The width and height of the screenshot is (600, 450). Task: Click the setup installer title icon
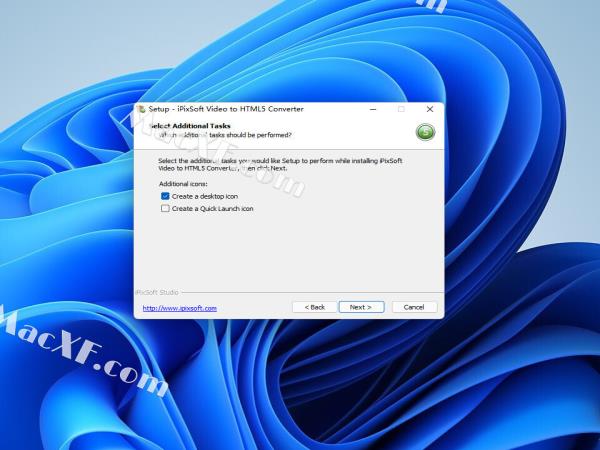(x=141, y=109)
